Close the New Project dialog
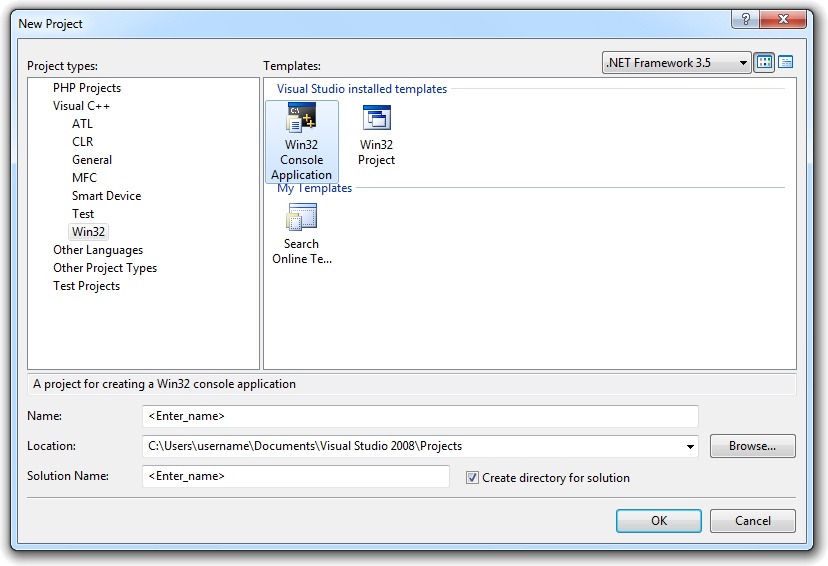This screenshot has width=828, height=566. 783,20
